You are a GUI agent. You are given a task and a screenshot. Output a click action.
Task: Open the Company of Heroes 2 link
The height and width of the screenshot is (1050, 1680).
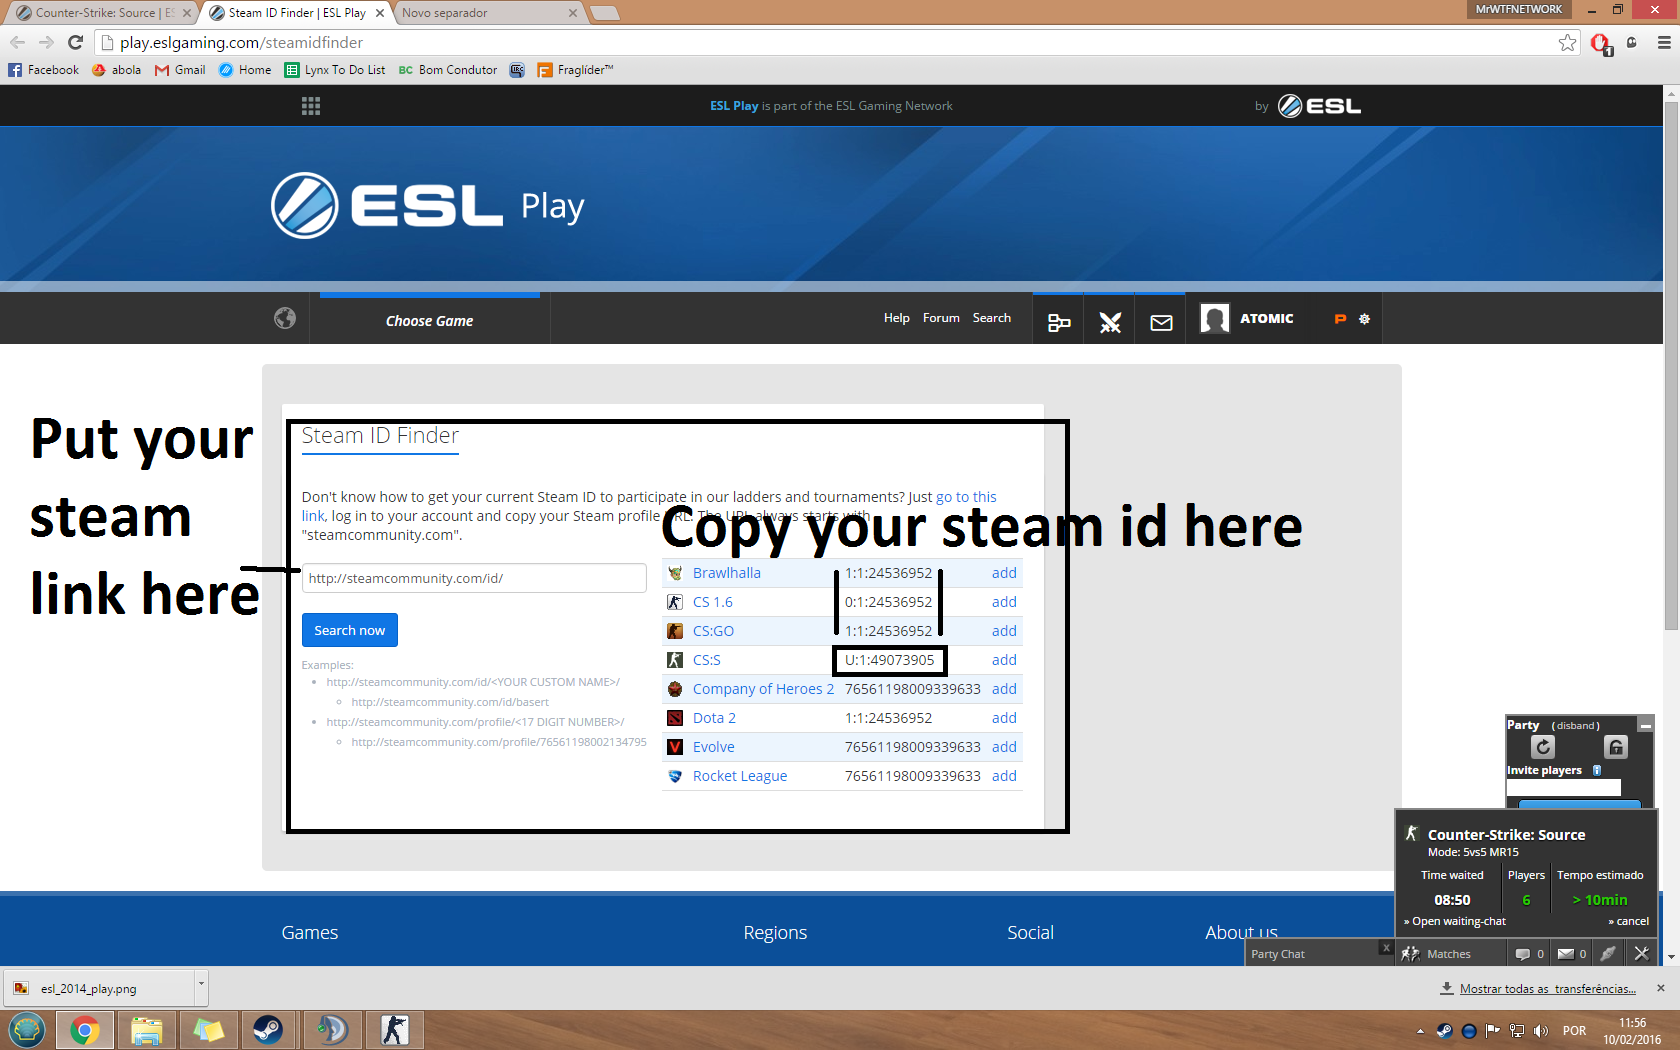763,689
